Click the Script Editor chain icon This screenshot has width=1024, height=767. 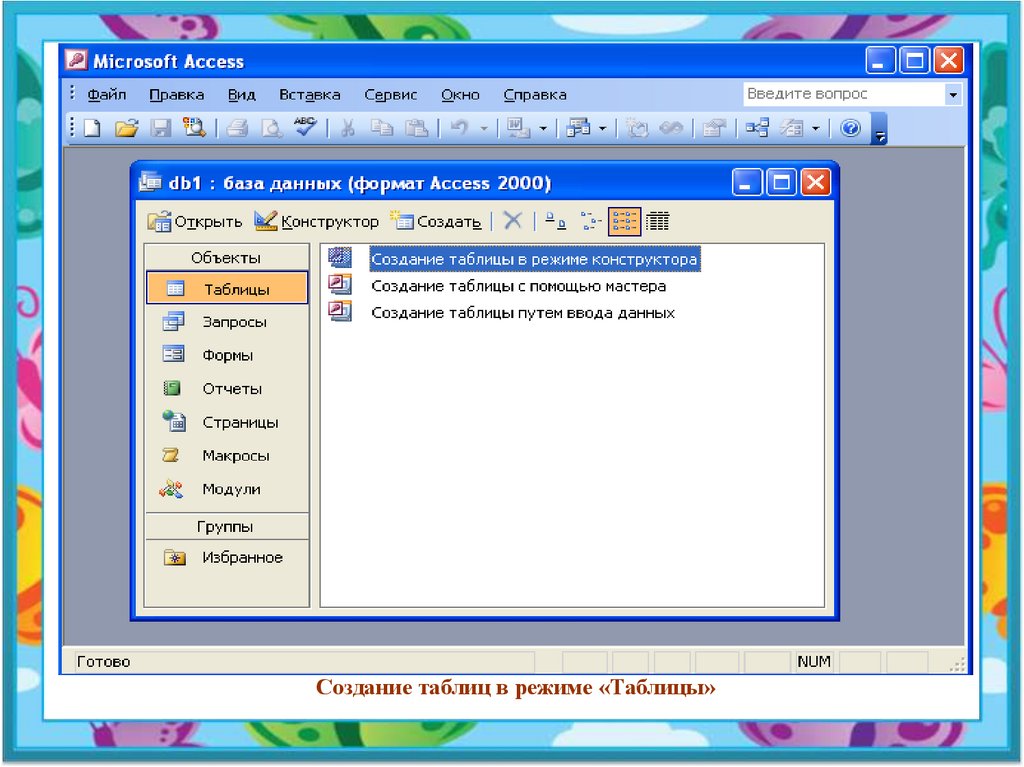click(x=671, y=127)
